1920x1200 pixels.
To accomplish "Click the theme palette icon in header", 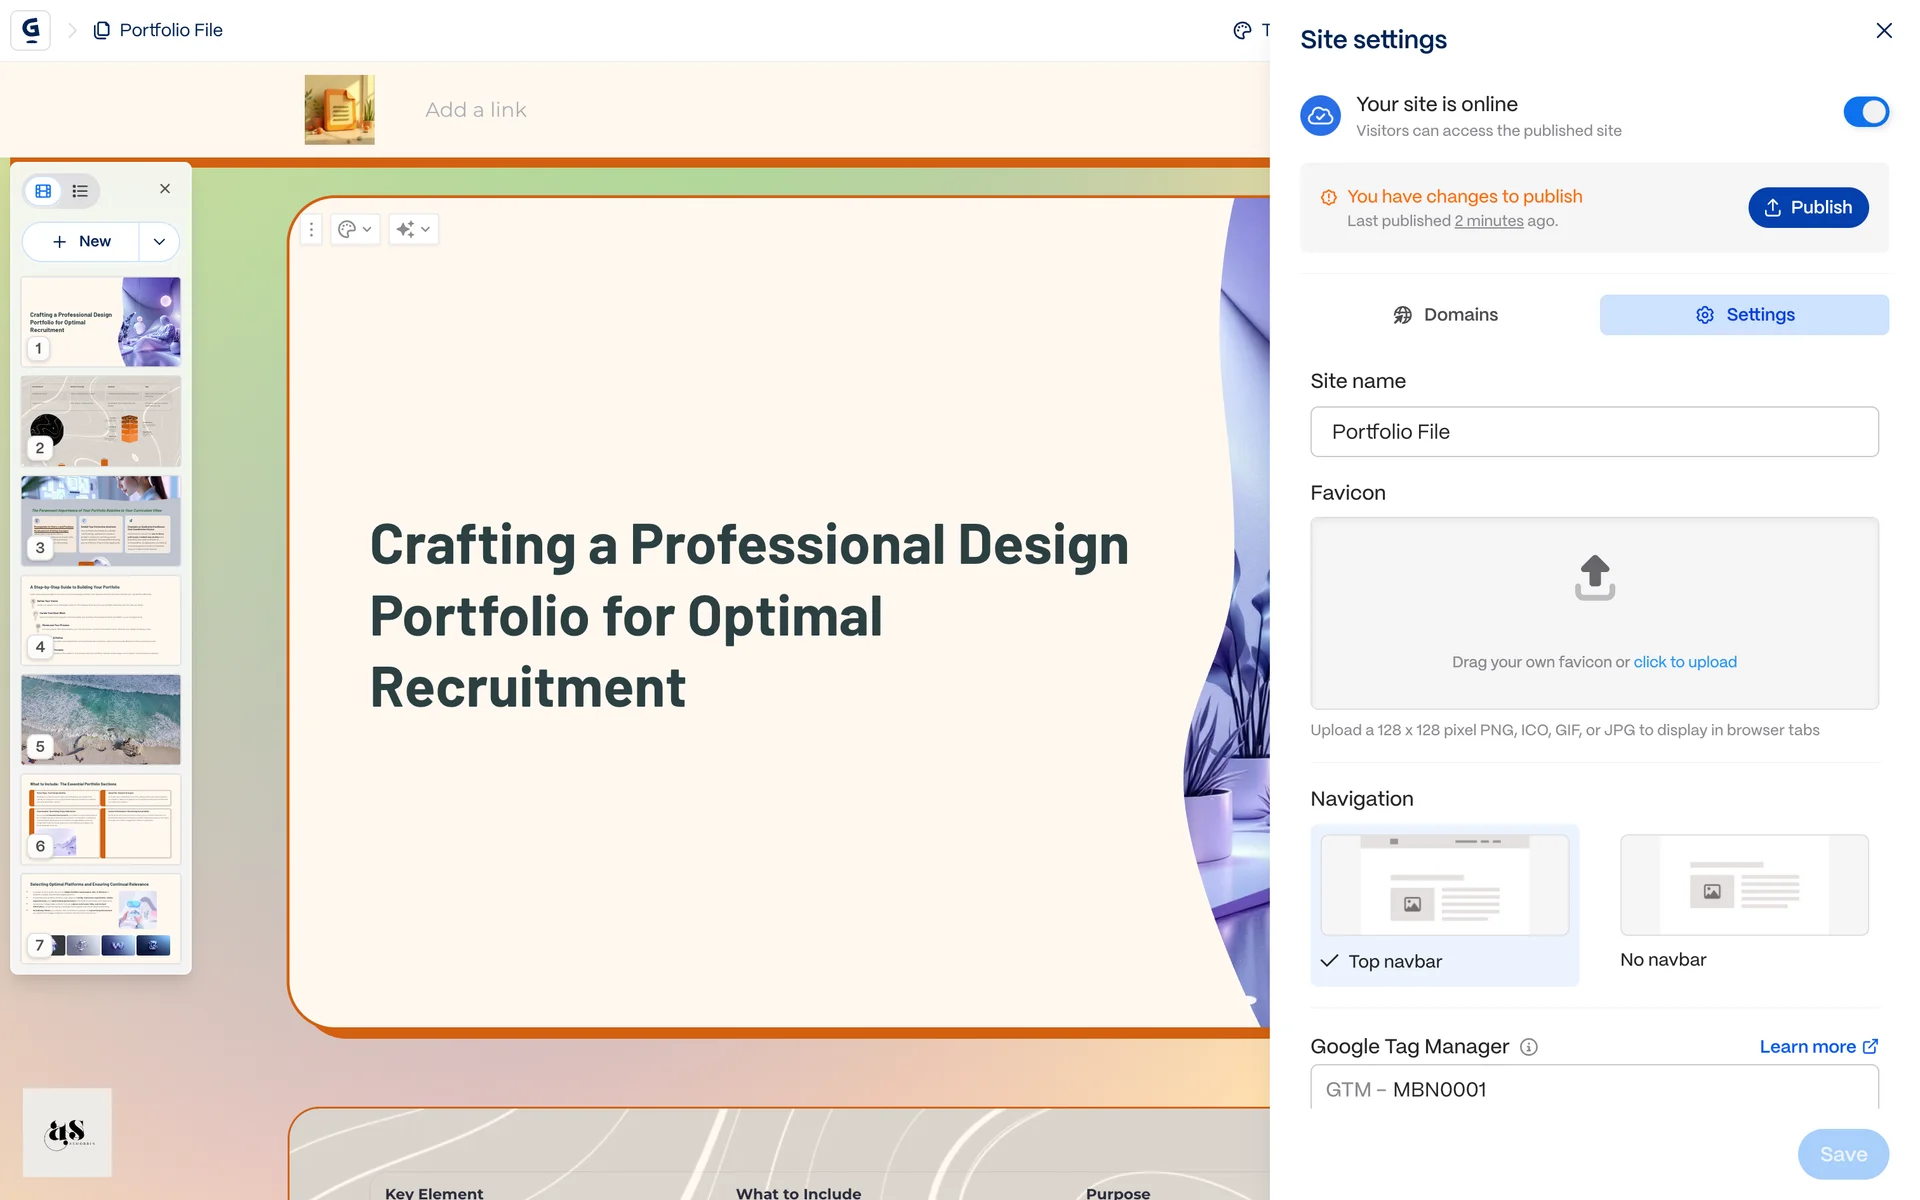I will click(x=1242, y=30).
